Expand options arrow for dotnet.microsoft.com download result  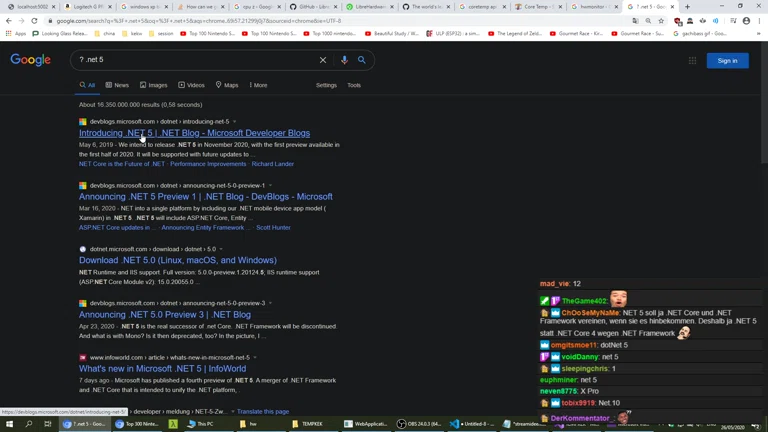point(221,249)
